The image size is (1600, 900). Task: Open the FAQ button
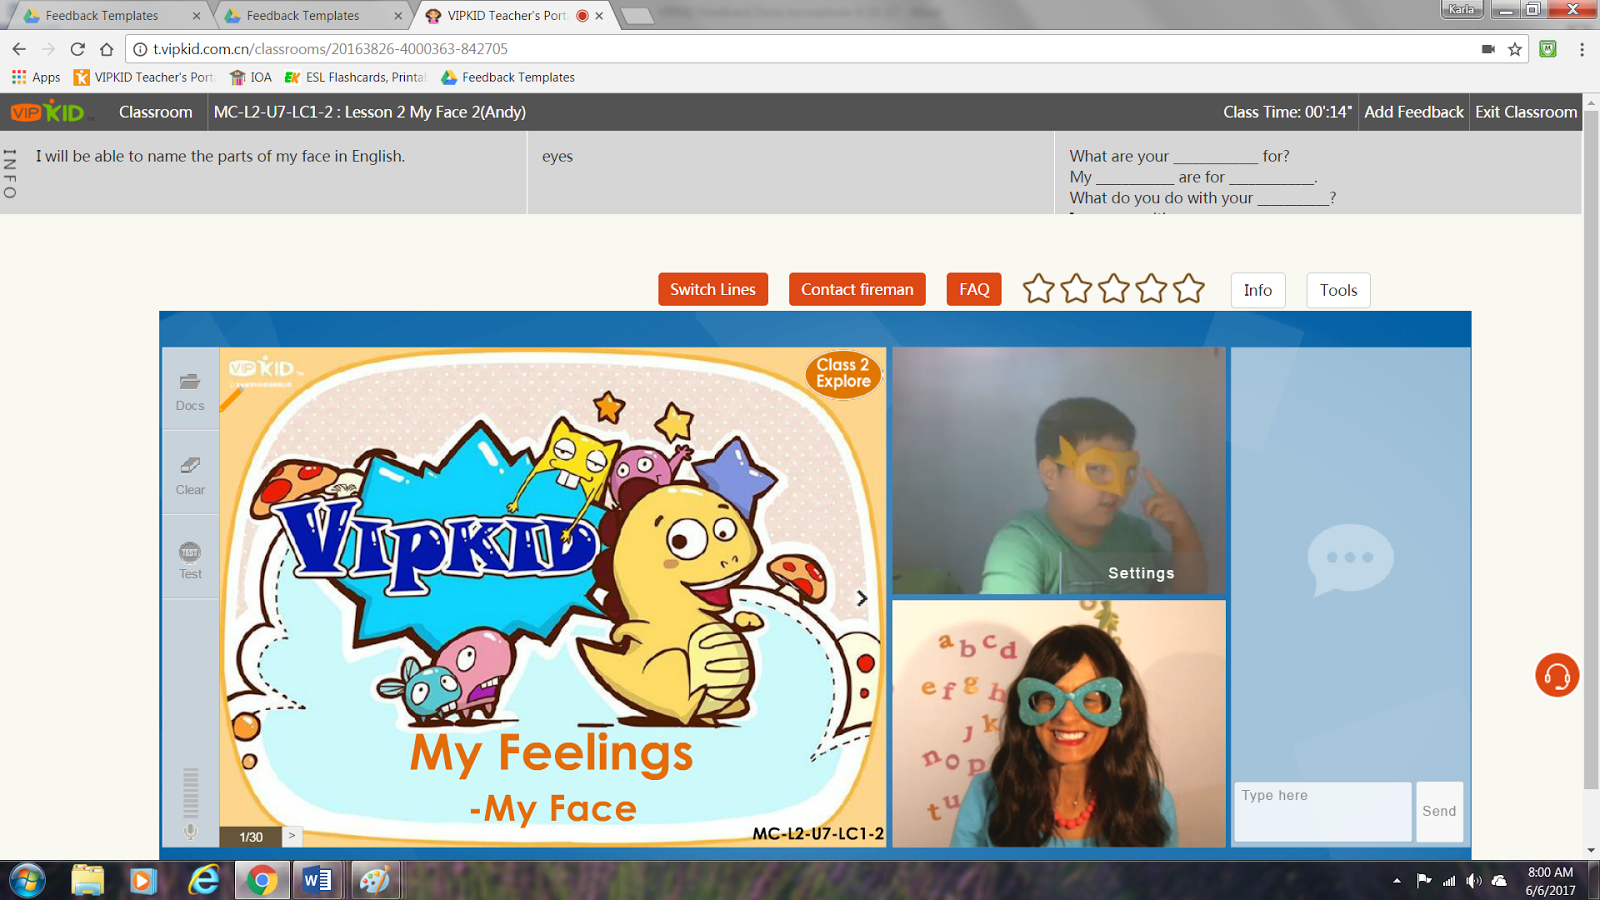click(974, 289)
